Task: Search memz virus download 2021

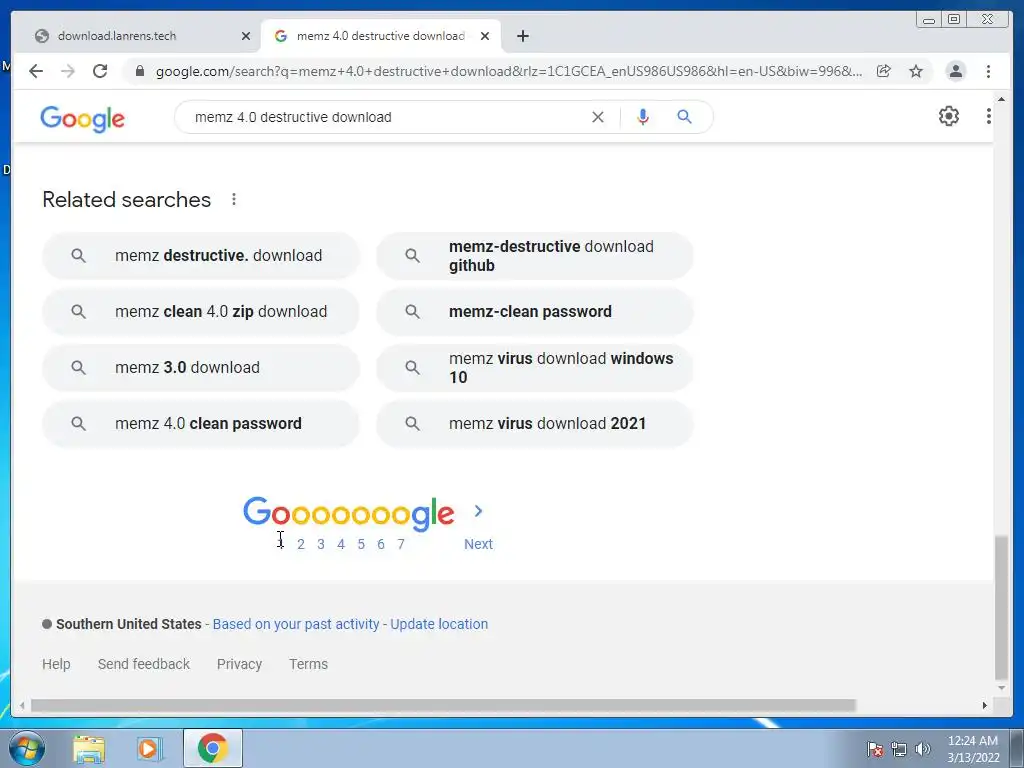Action: [534, 424]
